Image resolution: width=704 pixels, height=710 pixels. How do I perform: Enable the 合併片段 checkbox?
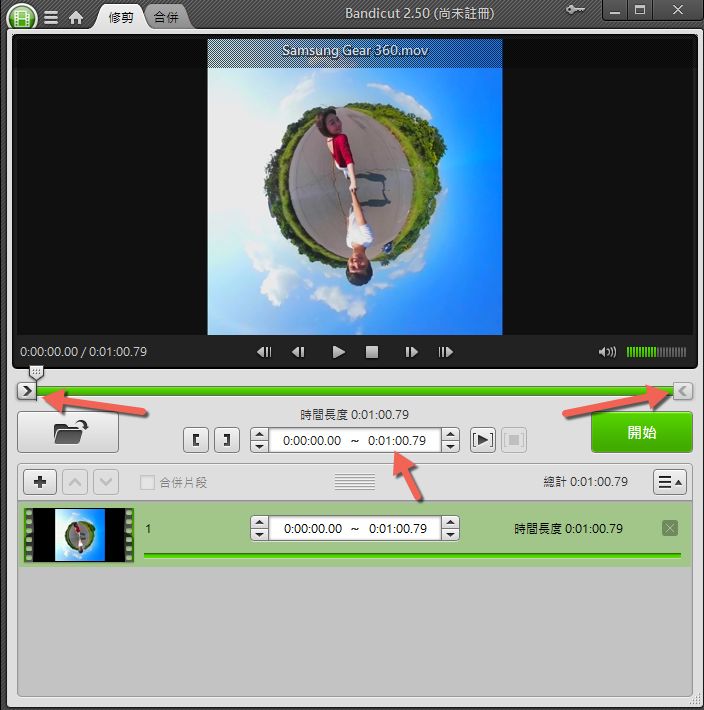(148, 482)
